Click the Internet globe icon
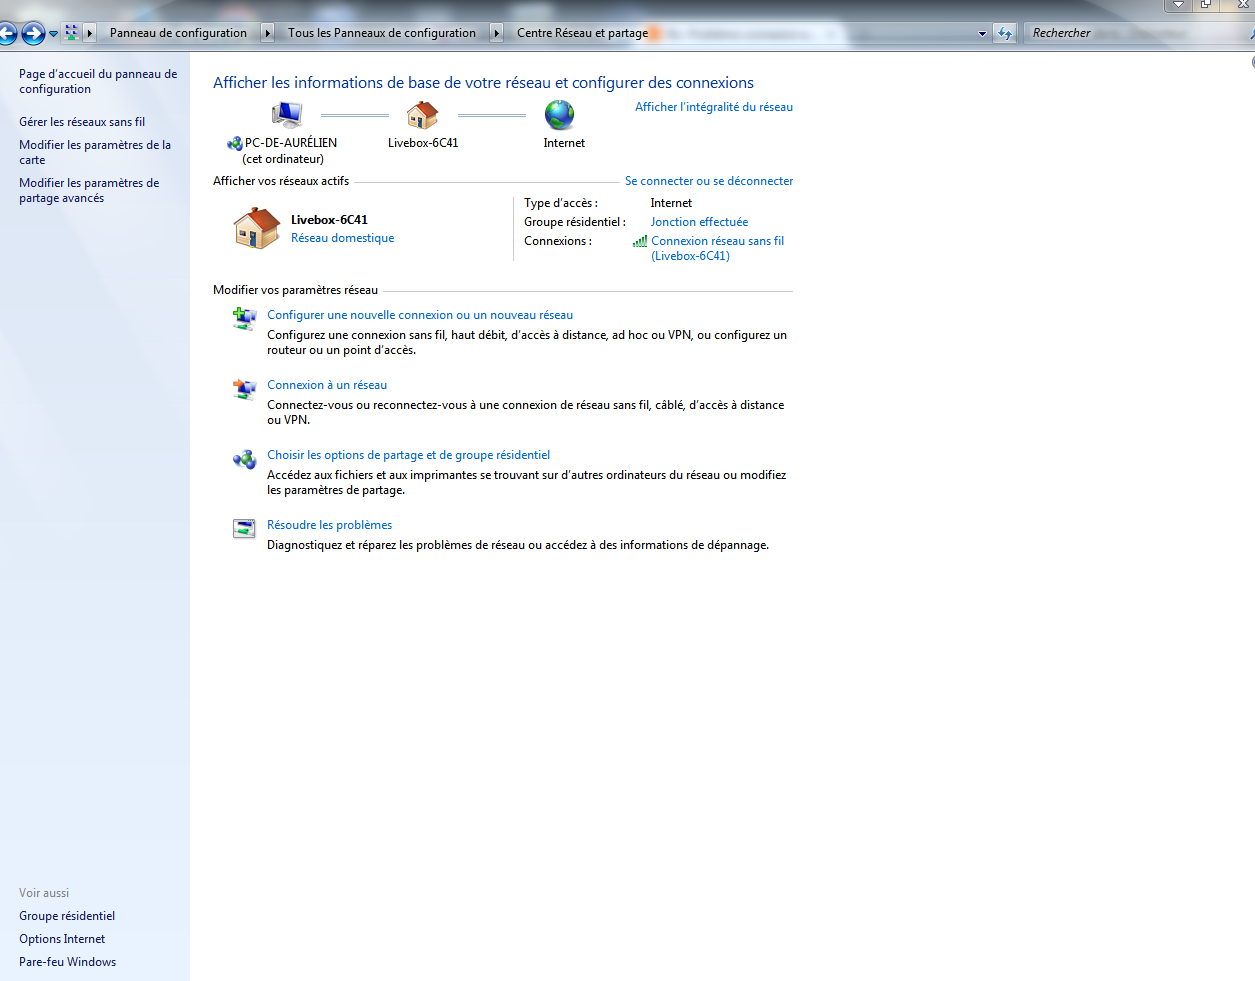Image resolution: width=1255 pixels, height=981 pixels. point(559,115)
